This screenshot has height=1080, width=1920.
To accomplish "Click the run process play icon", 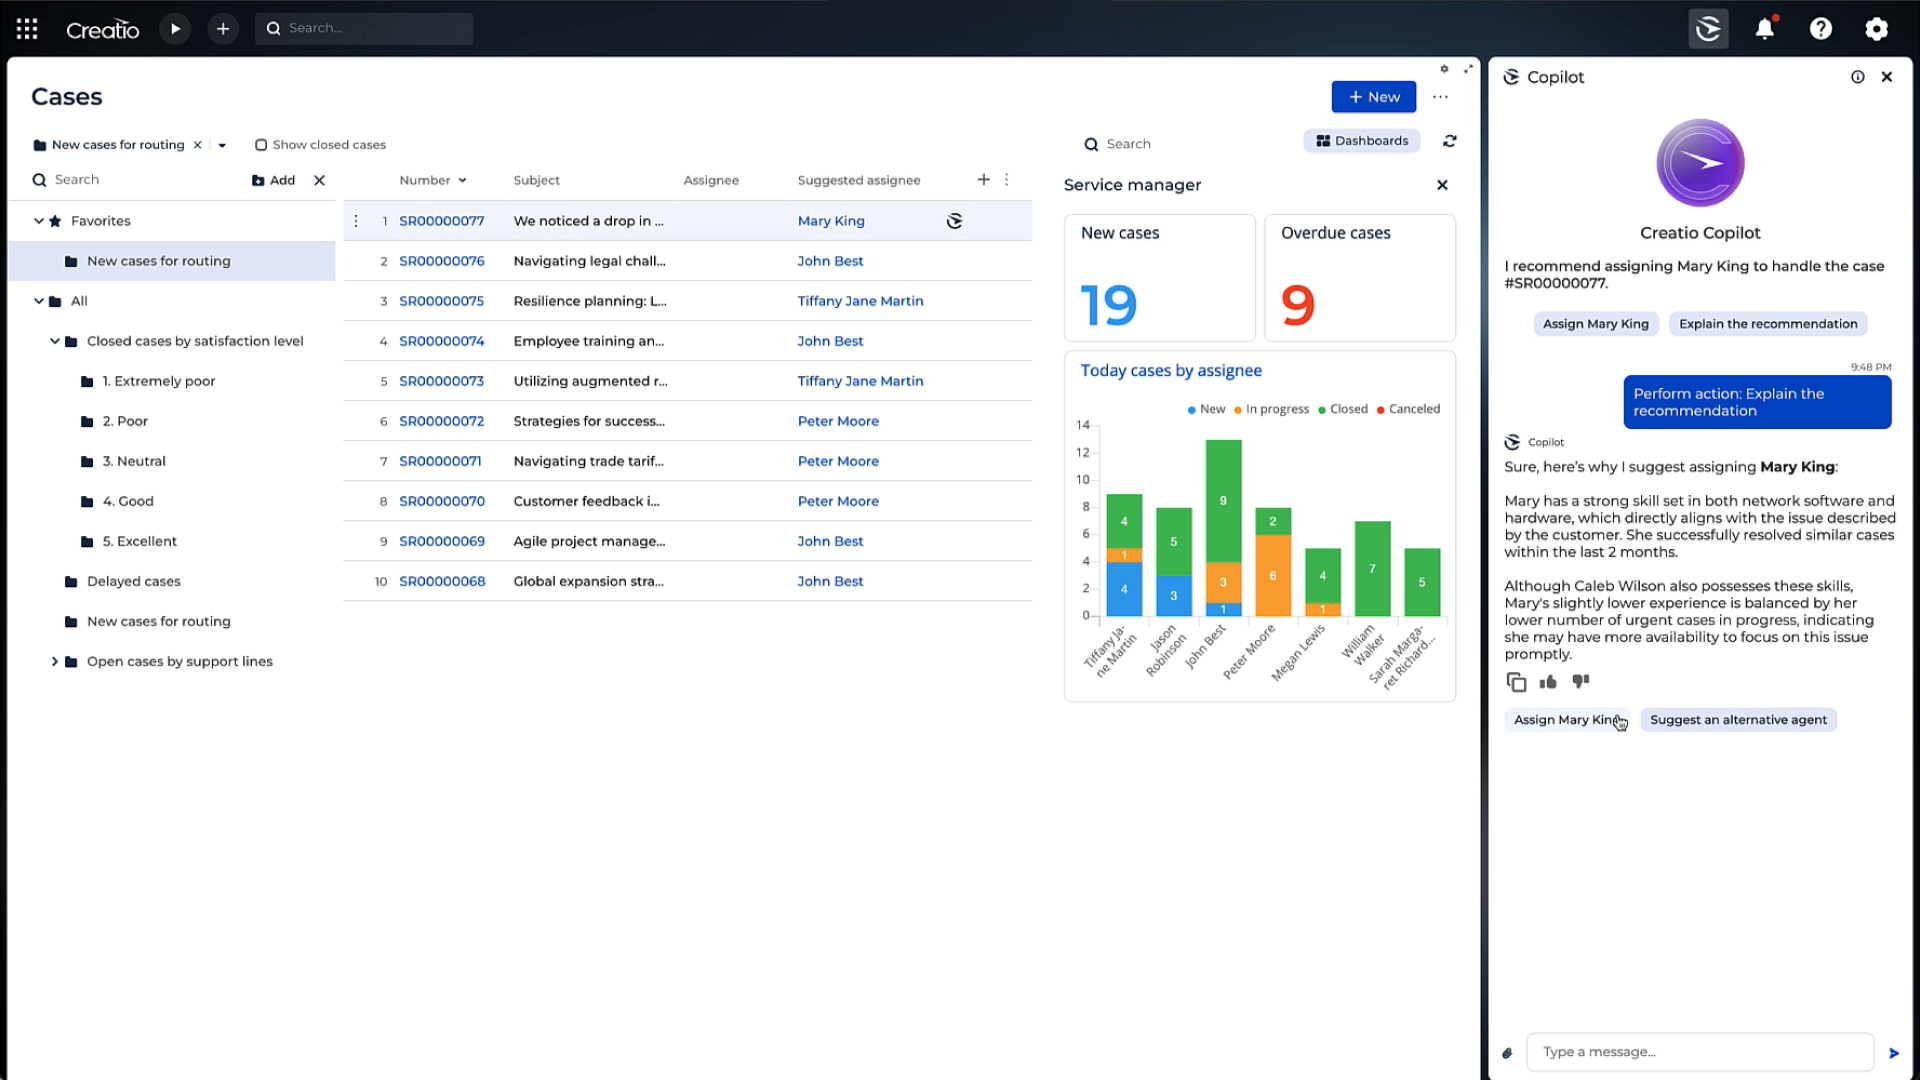I will pyautogui.click(x=175, y=29).
